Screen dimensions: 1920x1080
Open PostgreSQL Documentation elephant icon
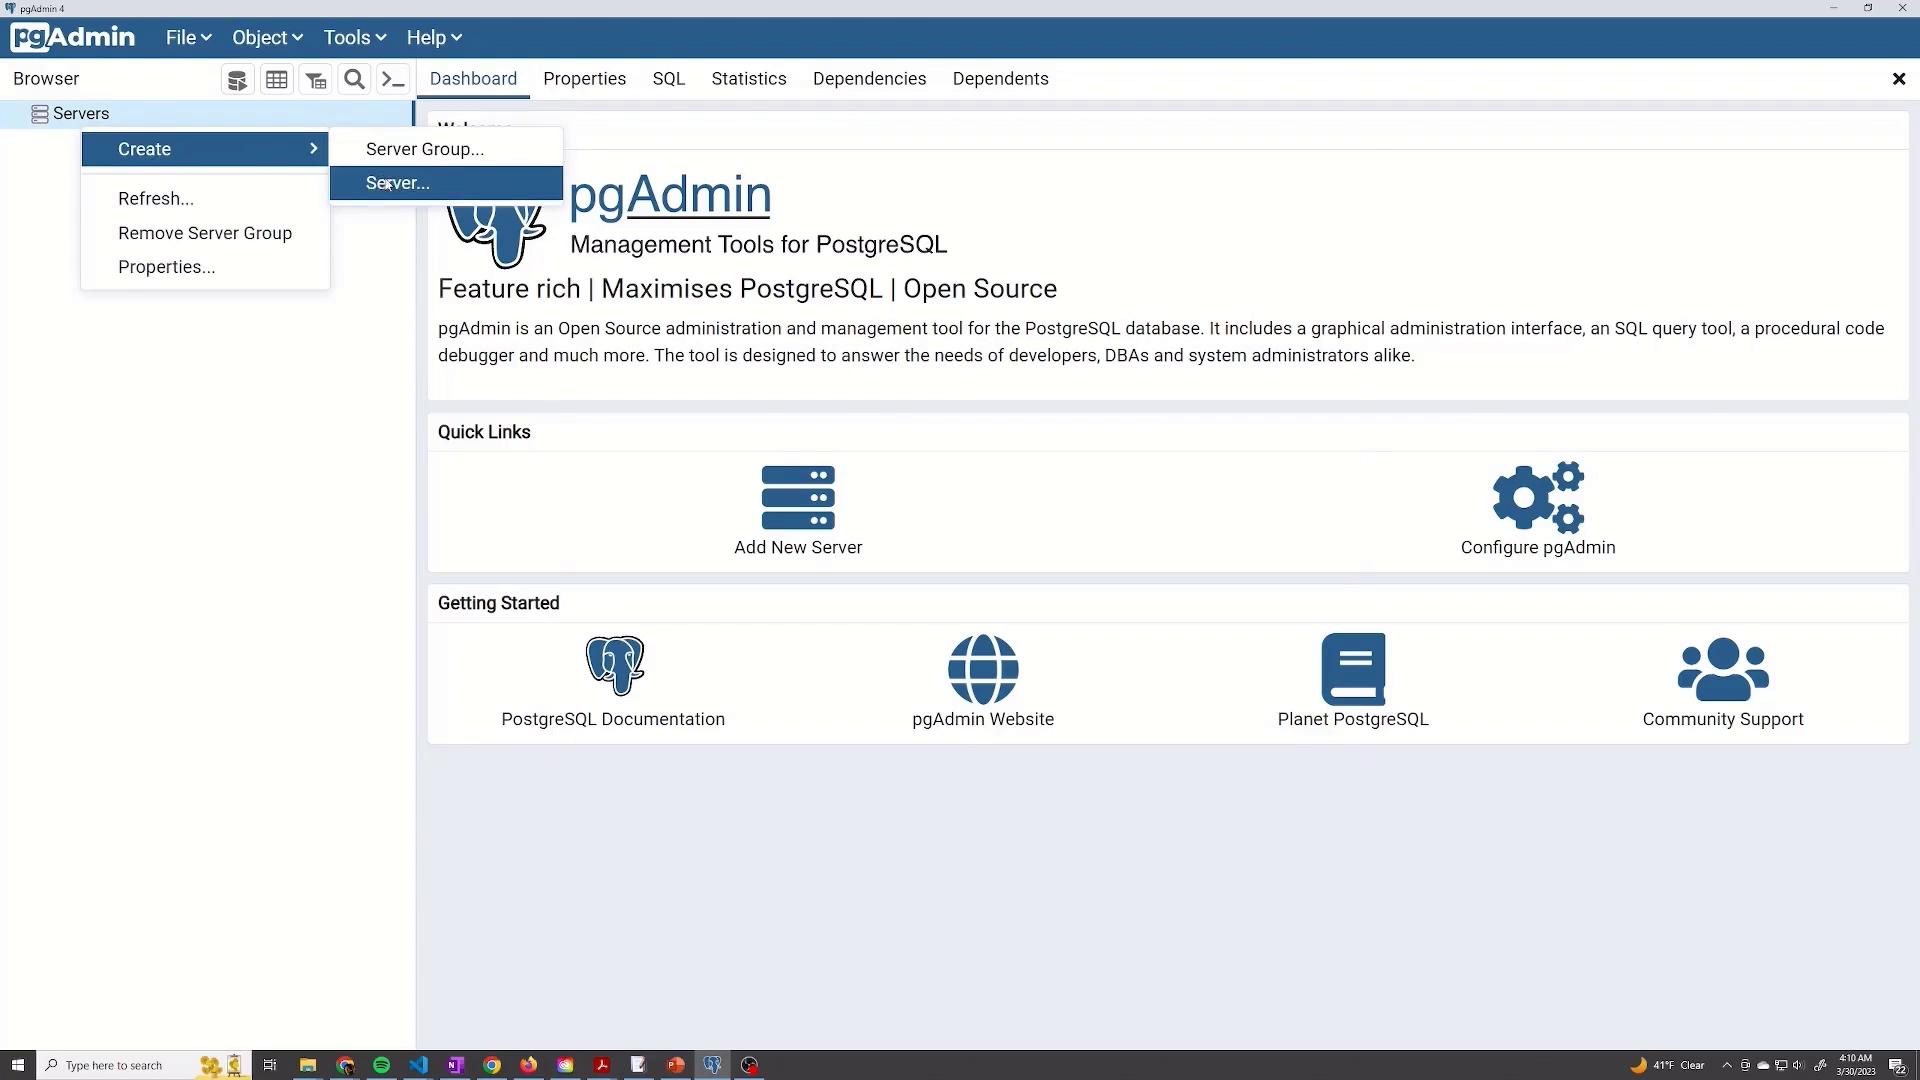[614, 666]
